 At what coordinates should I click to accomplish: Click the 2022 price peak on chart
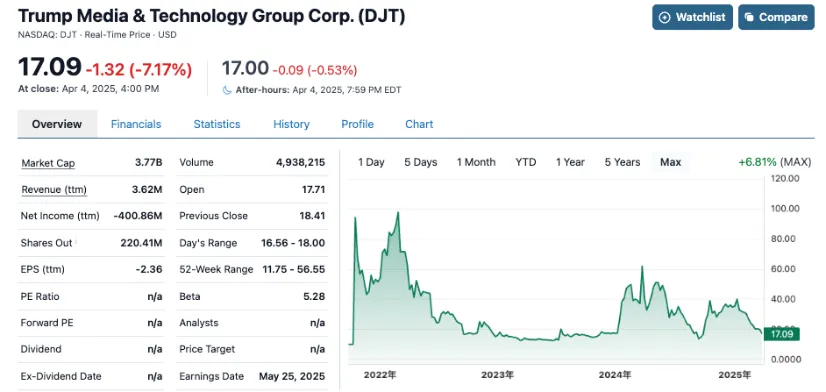398,212
